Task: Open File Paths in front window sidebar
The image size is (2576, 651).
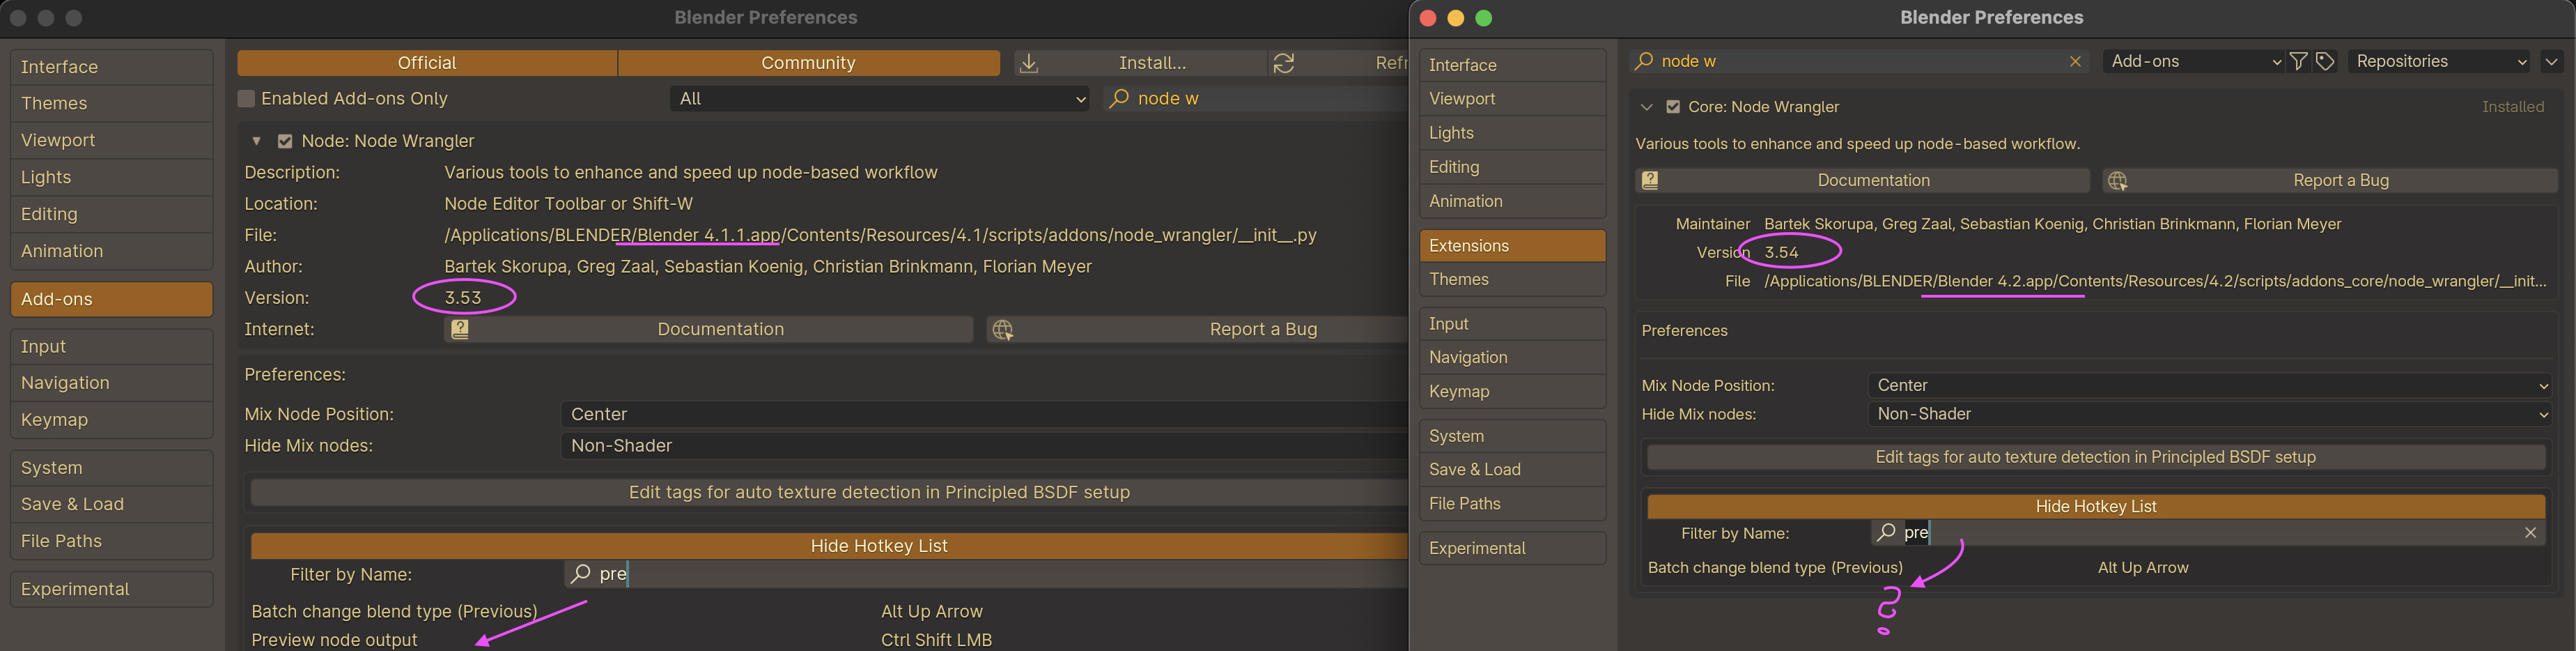Action: click(x=1512, y=504)
